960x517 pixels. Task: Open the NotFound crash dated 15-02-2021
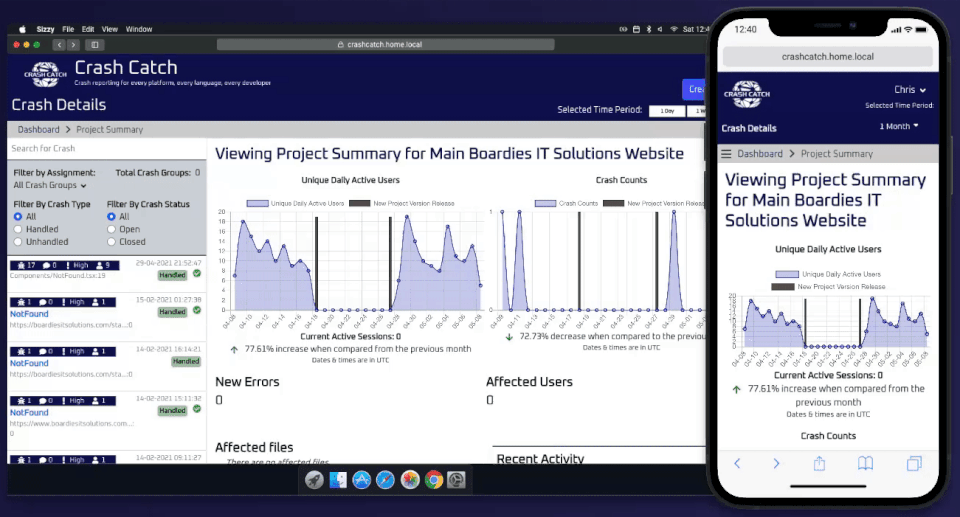(29, 314)
